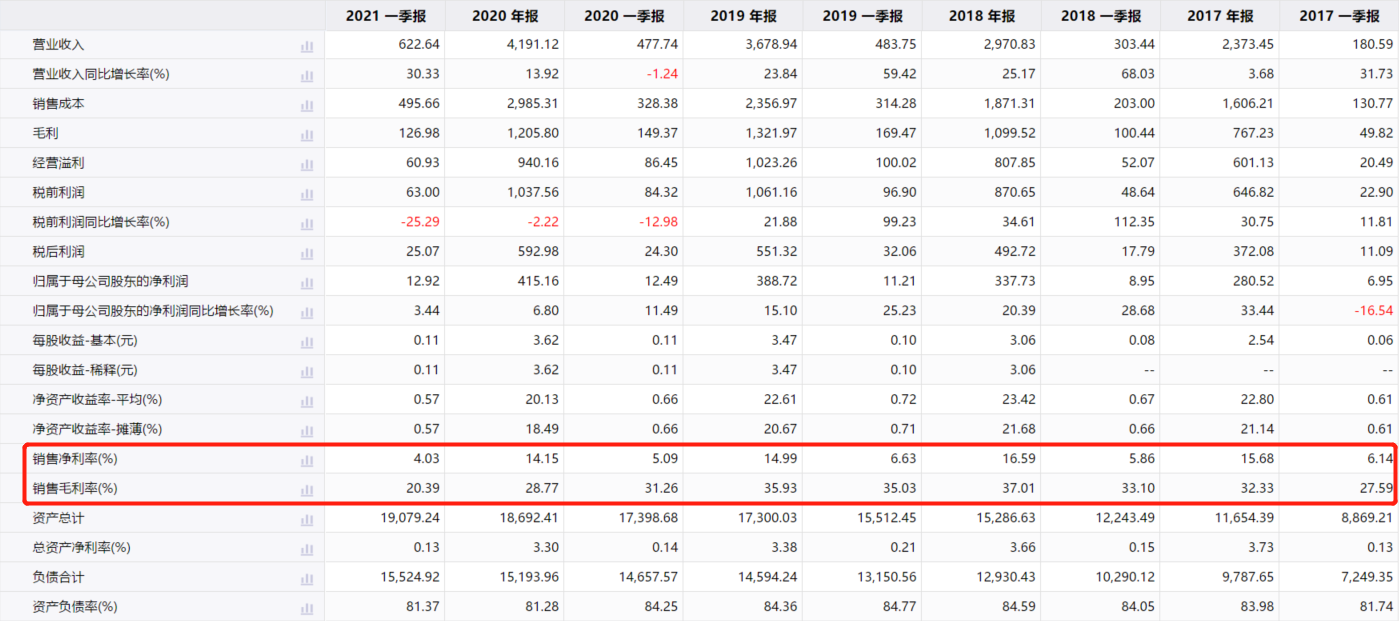Click the 经营溢利 row label
Viewport: 1399px width, 621px height.
(58, 163)
